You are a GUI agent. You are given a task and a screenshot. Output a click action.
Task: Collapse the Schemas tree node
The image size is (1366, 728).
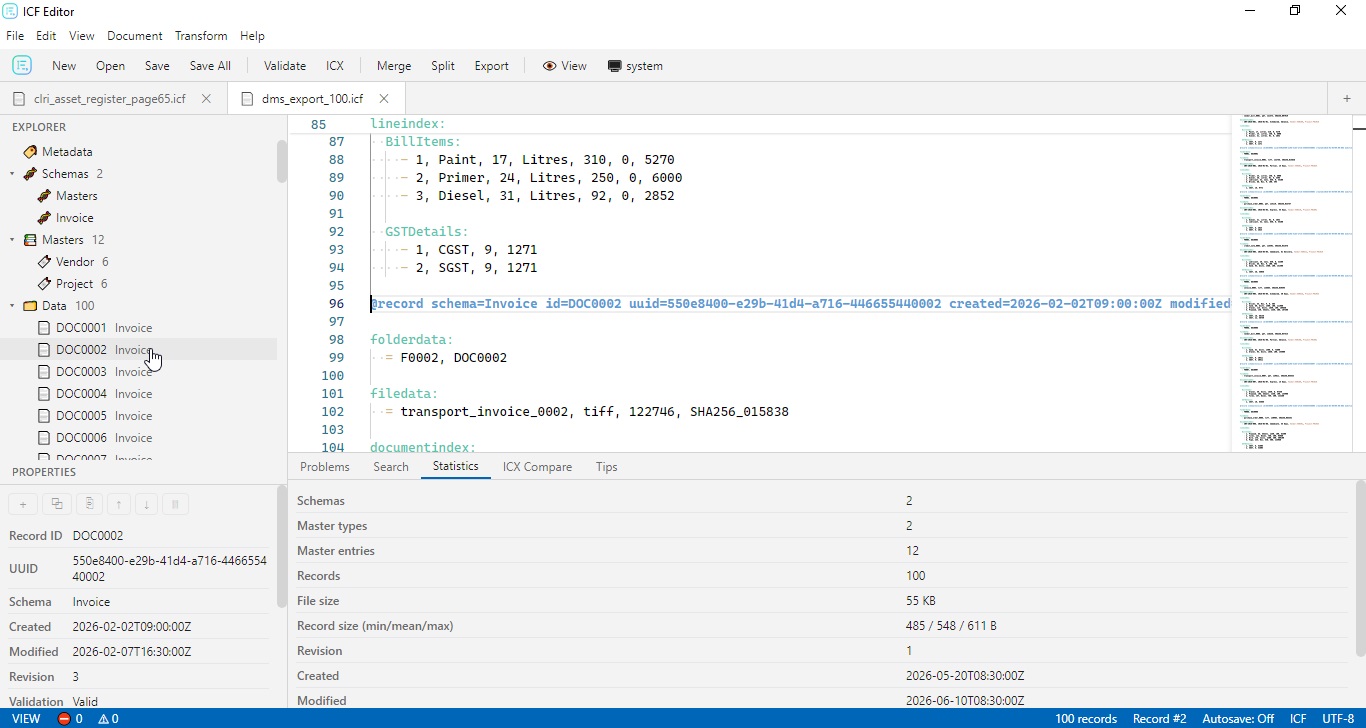click(x=12, y=174)
